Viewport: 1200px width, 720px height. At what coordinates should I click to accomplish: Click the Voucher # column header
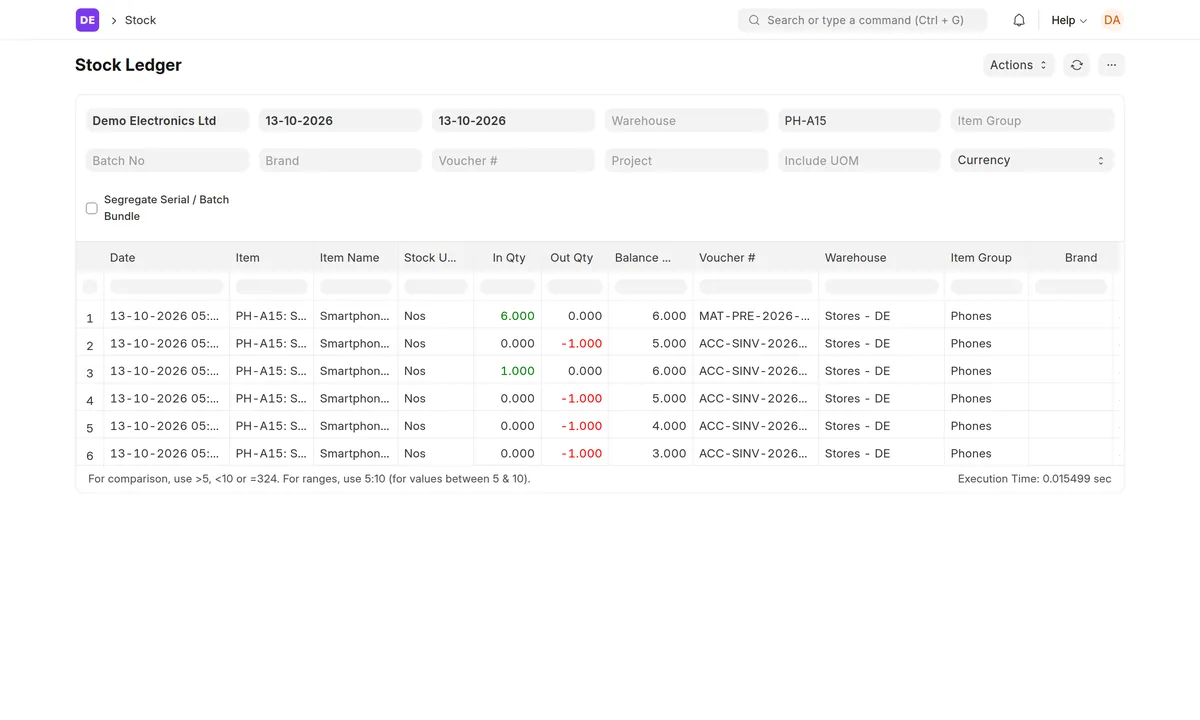(x=755, y=257)
